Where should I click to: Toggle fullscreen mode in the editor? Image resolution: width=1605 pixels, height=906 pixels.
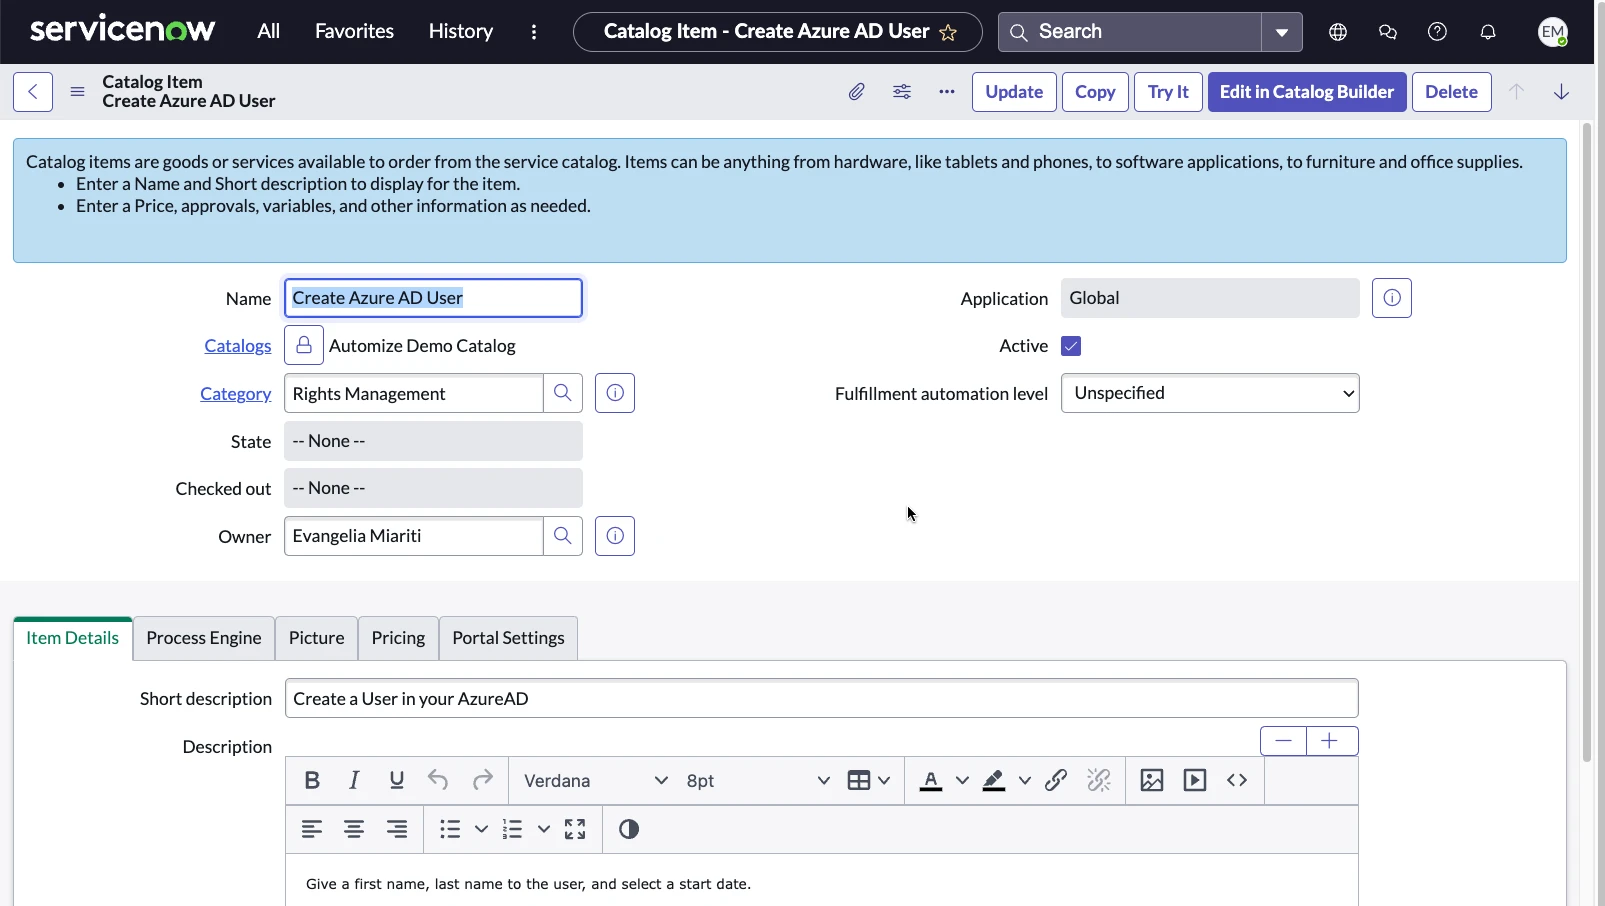[575, 829]
